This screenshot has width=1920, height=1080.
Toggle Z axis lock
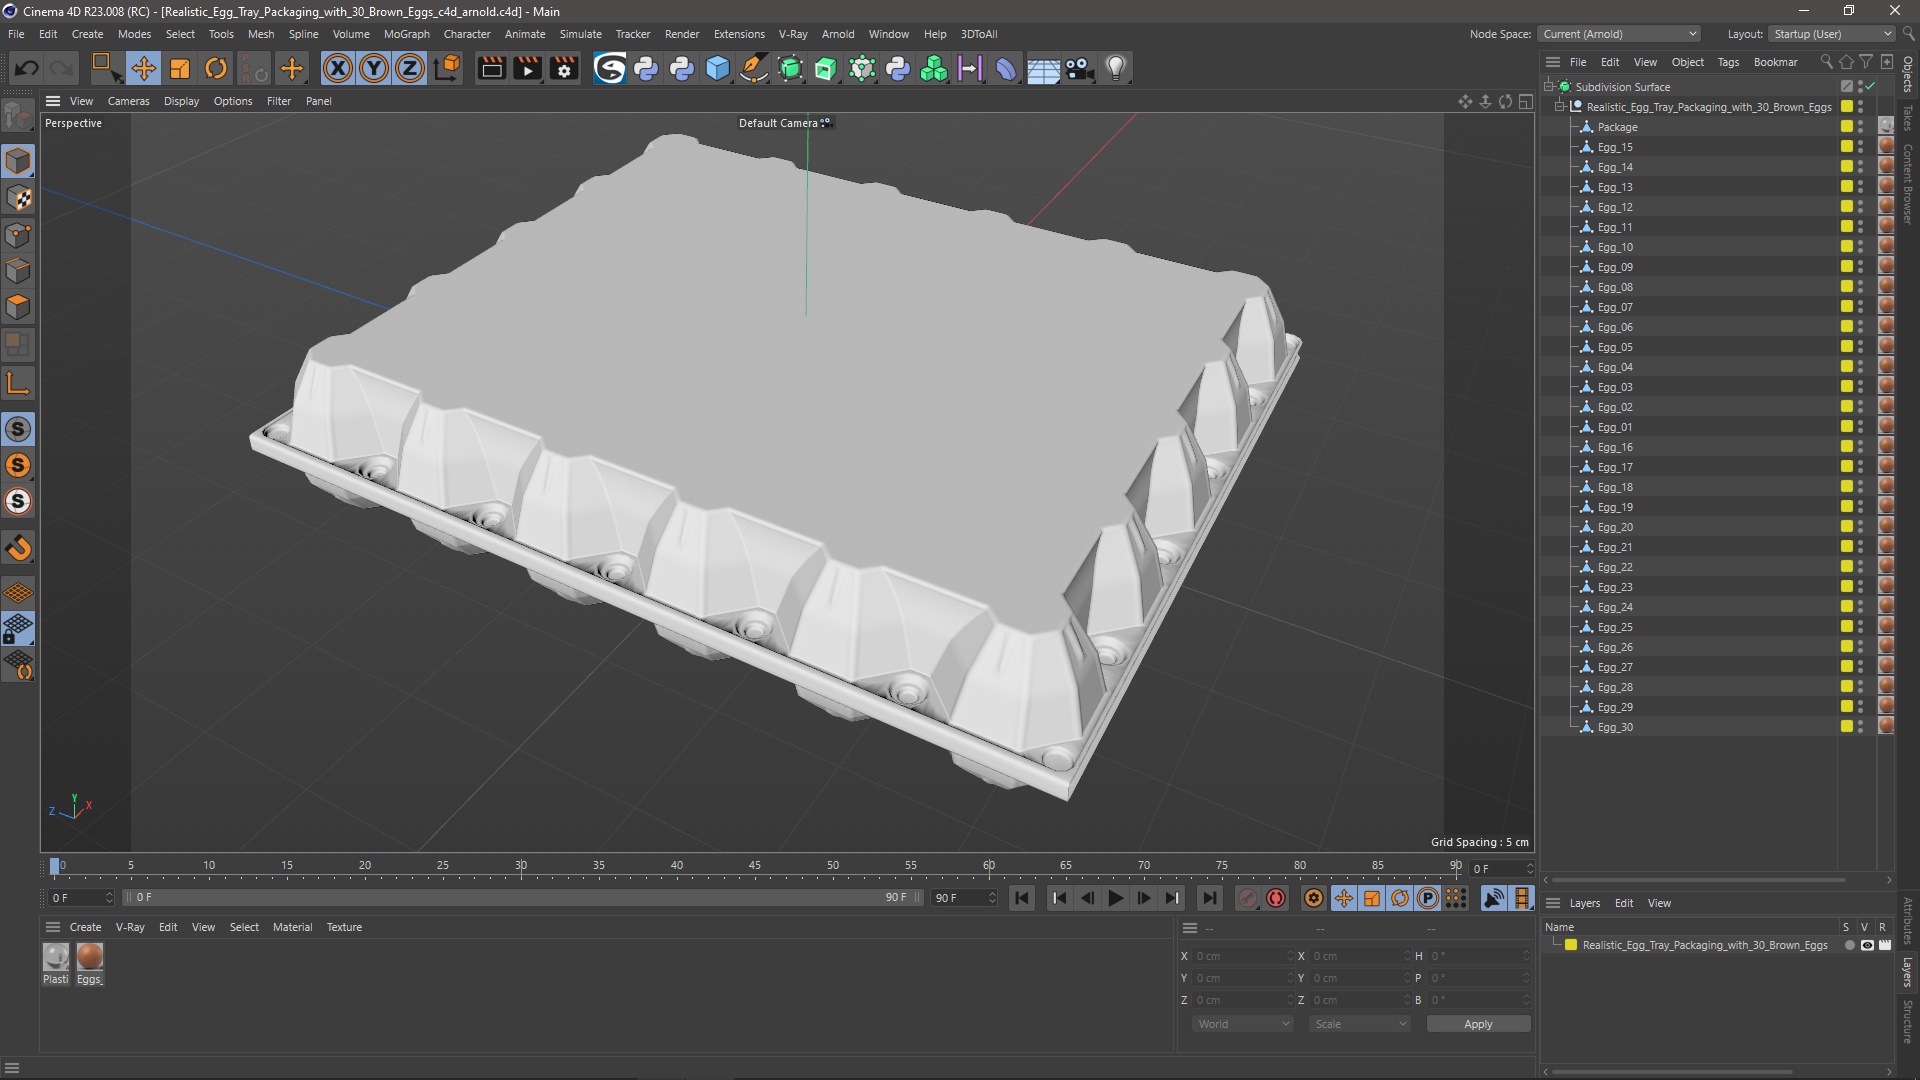click(x=410, y=68)
